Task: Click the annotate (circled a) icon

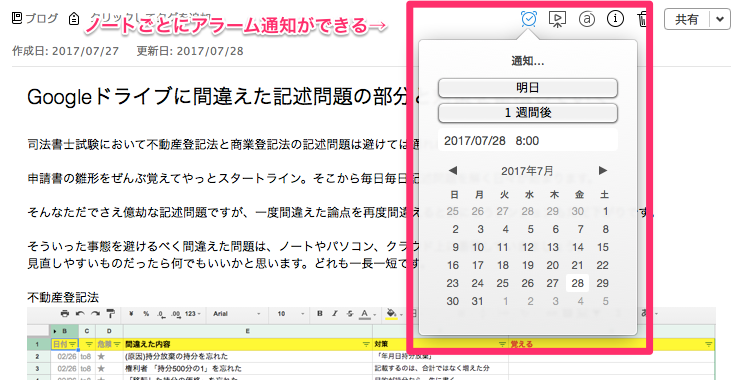Action: [586, 19]
